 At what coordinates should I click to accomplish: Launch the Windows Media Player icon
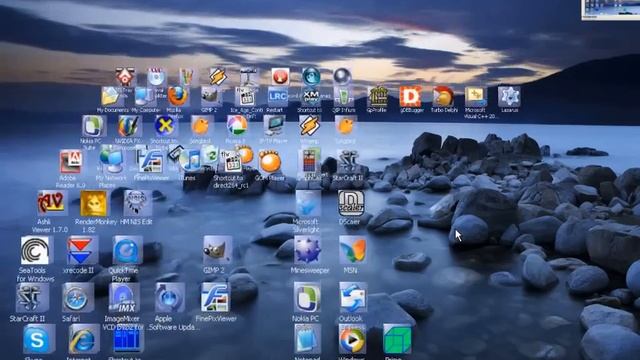tap(352, 340)
